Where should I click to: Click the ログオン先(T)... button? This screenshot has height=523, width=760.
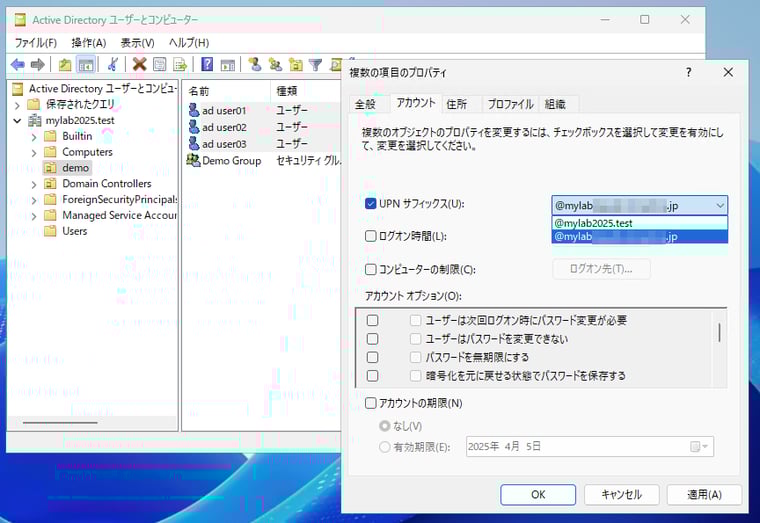coord(601,269)
